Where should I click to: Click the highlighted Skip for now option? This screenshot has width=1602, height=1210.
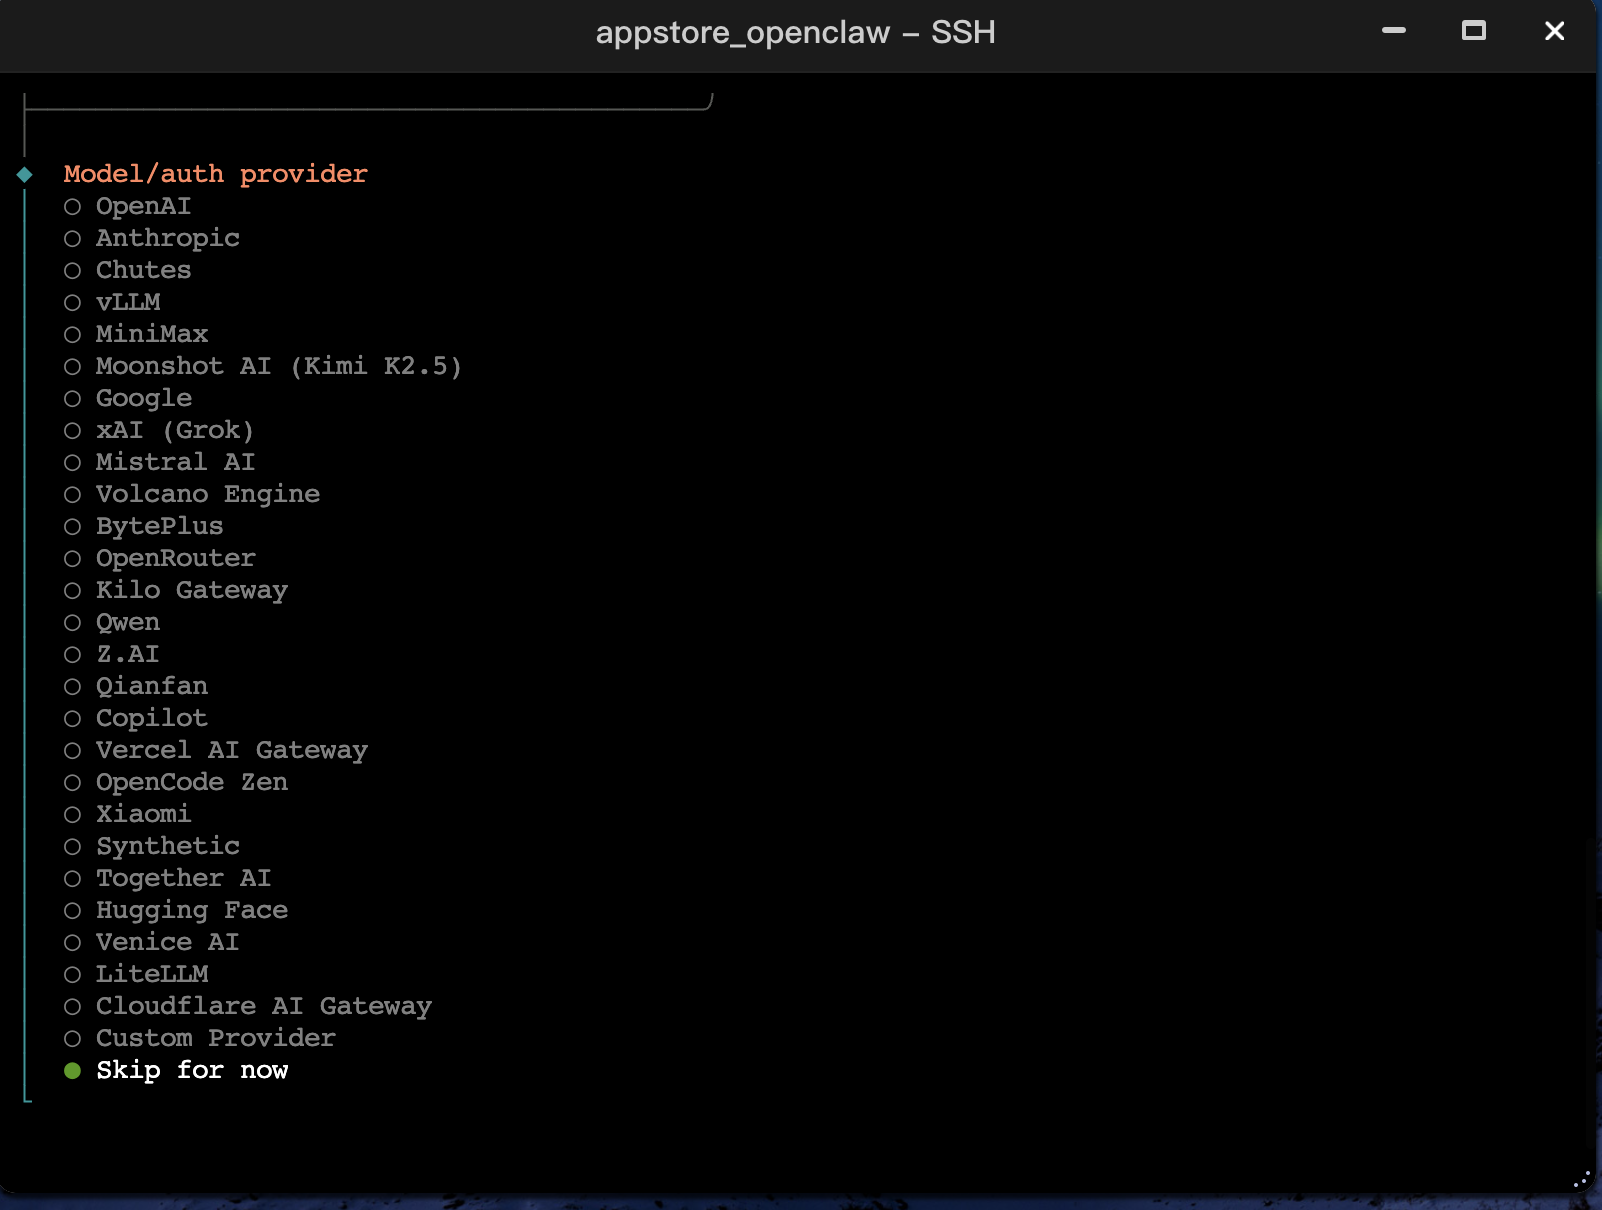tap(191, 1070)
